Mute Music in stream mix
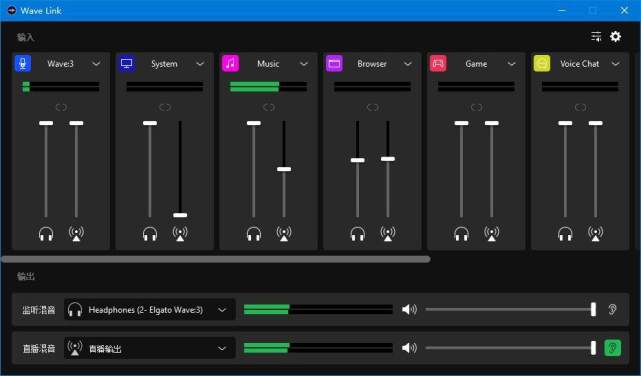The height and width of the screenshot is (376, 641). [x=284, y=234]
